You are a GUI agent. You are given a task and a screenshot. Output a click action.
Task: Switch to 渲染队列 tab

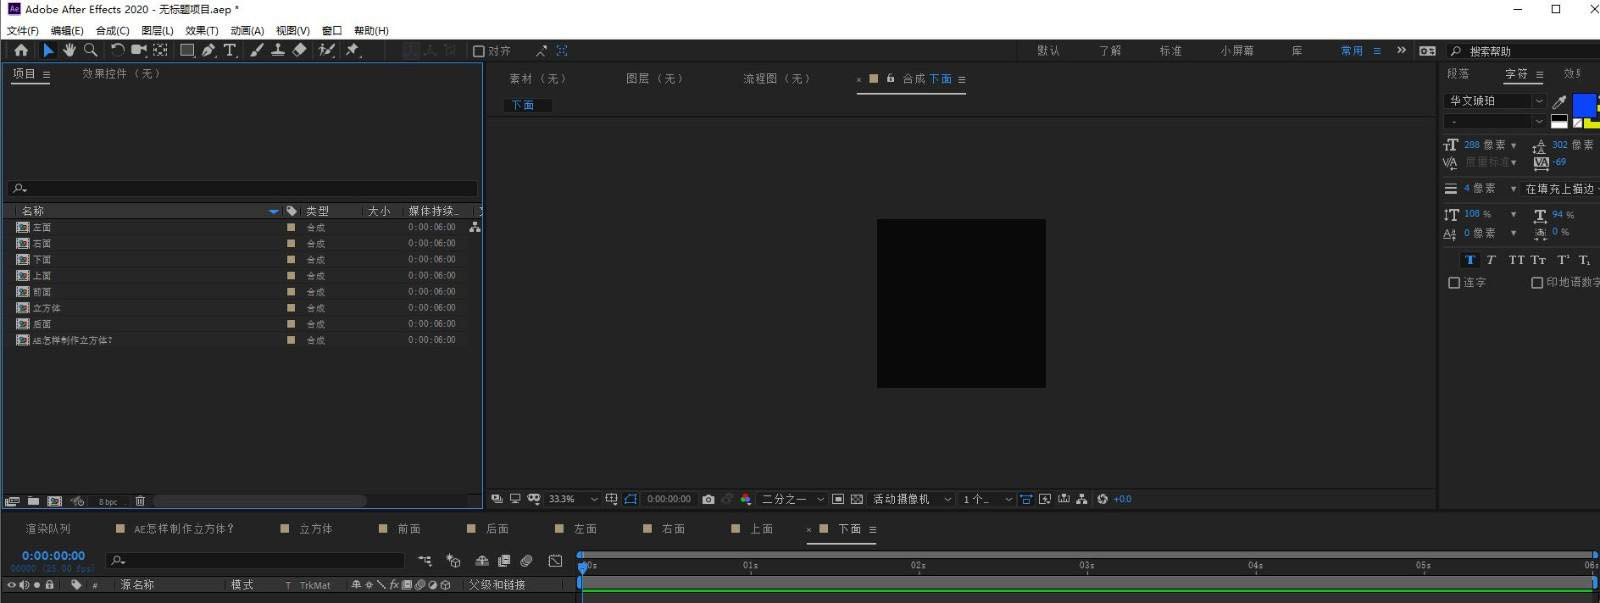click(48, 529)
